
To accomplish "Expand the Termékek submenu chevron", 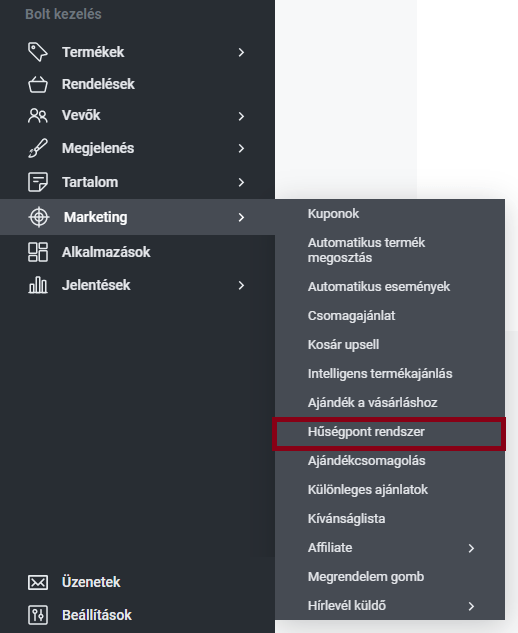I will (x=241, y=52).
